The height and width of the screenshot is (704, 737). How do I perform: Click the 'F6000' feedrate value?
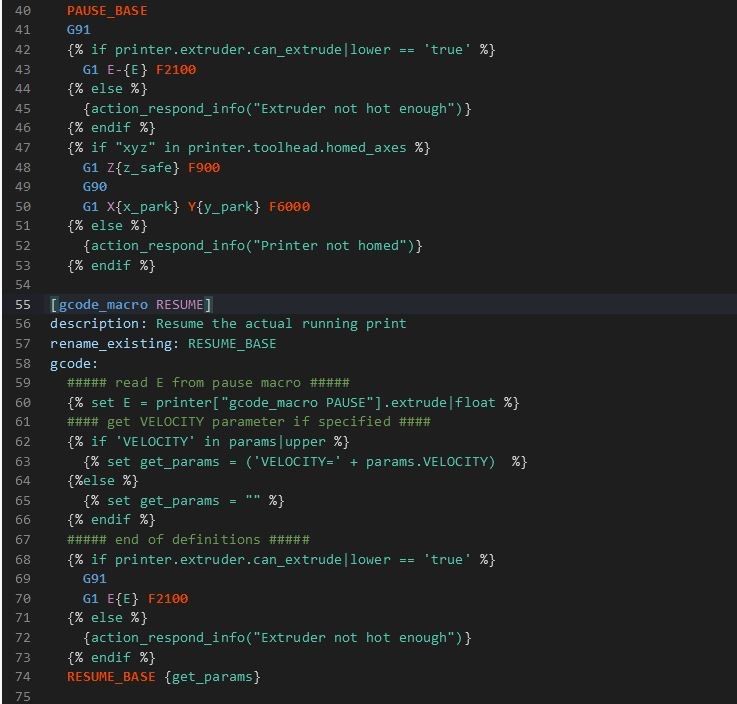(x=290, y=207)
